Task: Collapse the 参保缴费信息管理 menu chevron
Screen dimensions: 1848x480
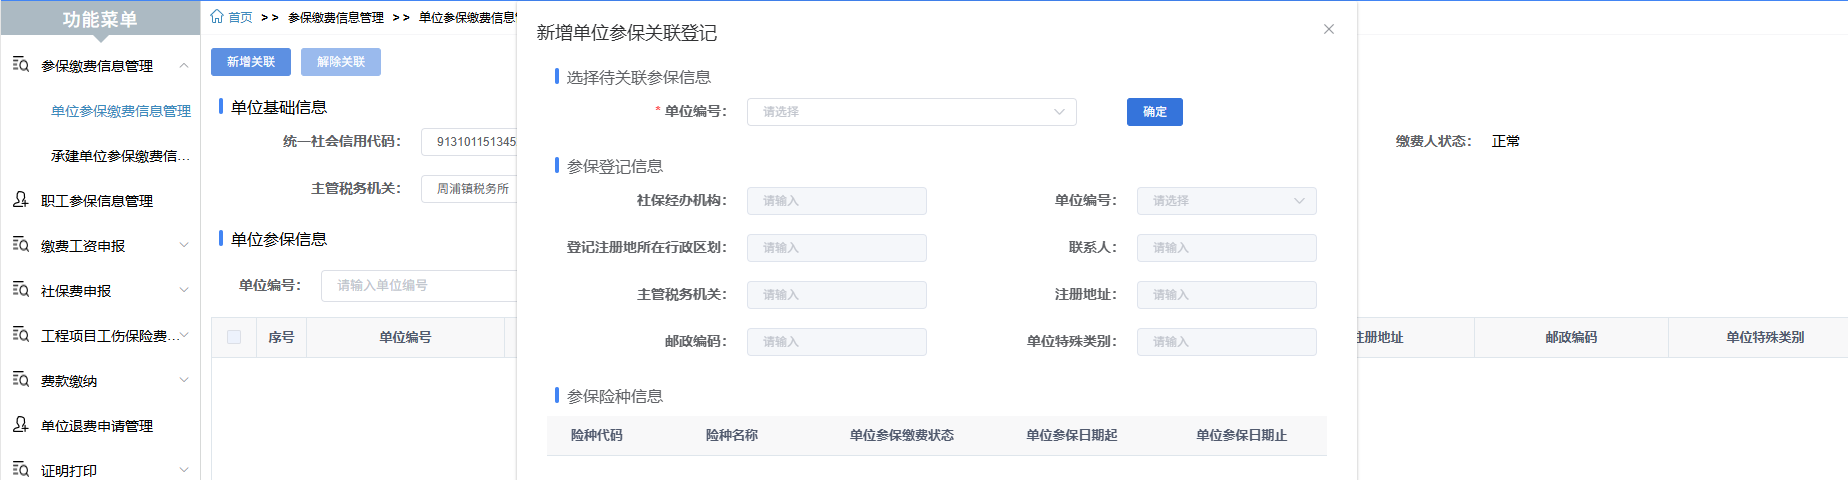Action: pyautogui.click(x=184, y=65)
